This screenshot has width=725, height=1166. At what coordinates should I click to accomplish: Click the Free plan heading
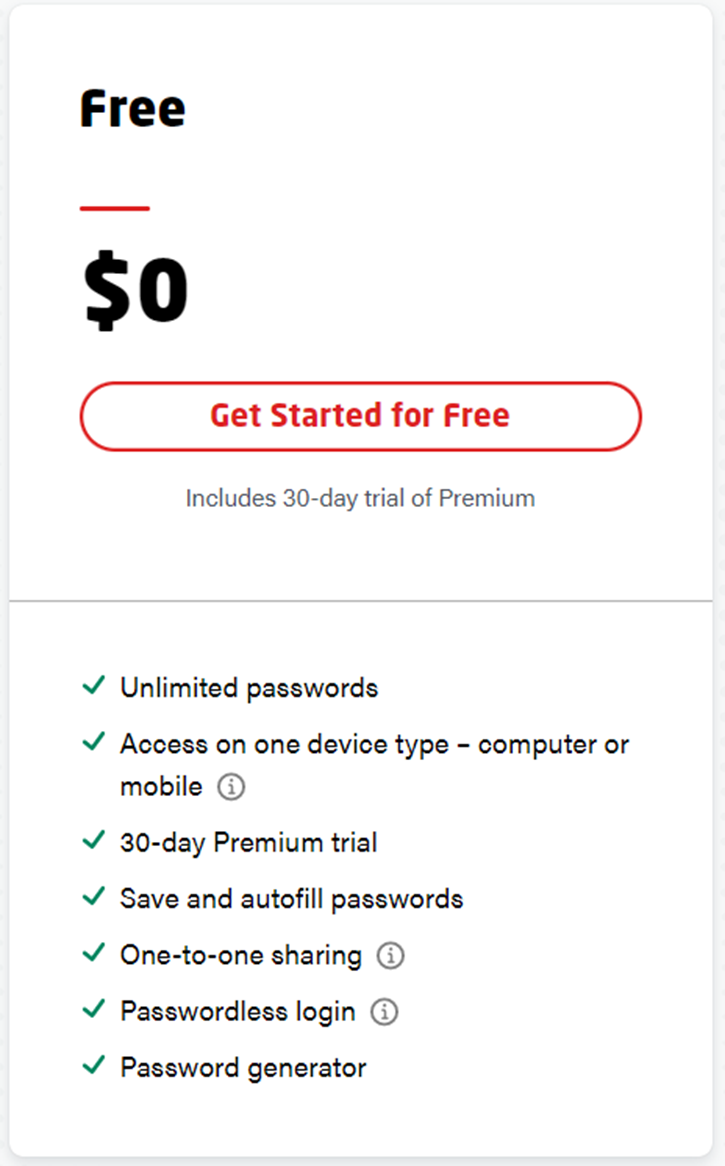point(132,109)
